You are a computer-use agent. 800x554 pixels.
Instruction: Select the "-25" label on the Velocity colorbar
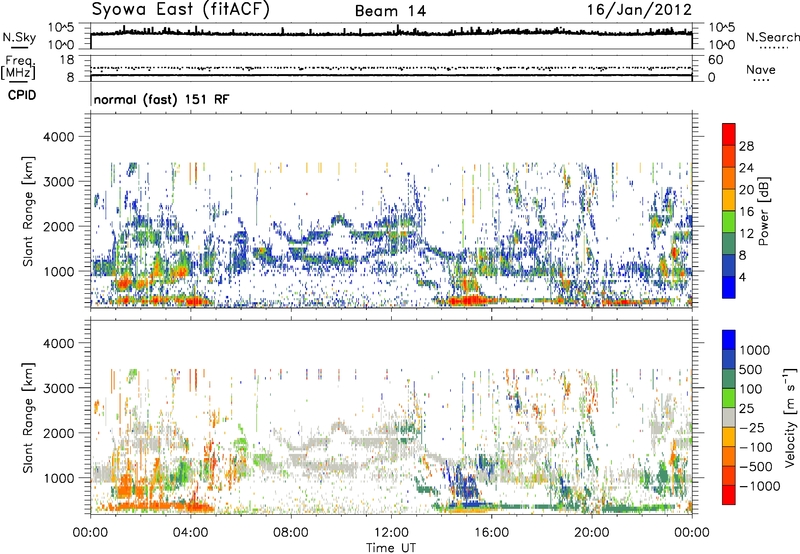pyautogui.click(x=752, y=427)
